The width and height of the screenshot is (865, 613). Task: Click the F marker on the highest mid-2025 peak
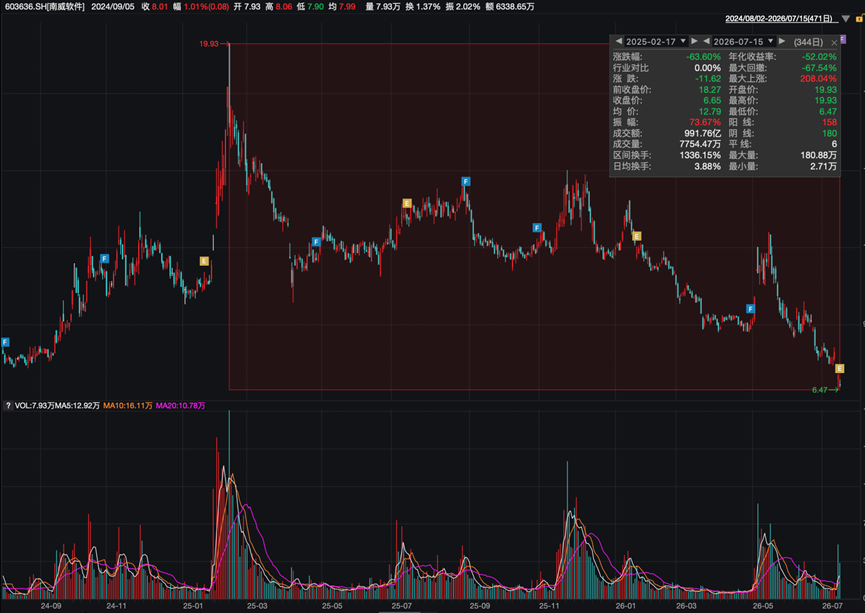(466, 181)
